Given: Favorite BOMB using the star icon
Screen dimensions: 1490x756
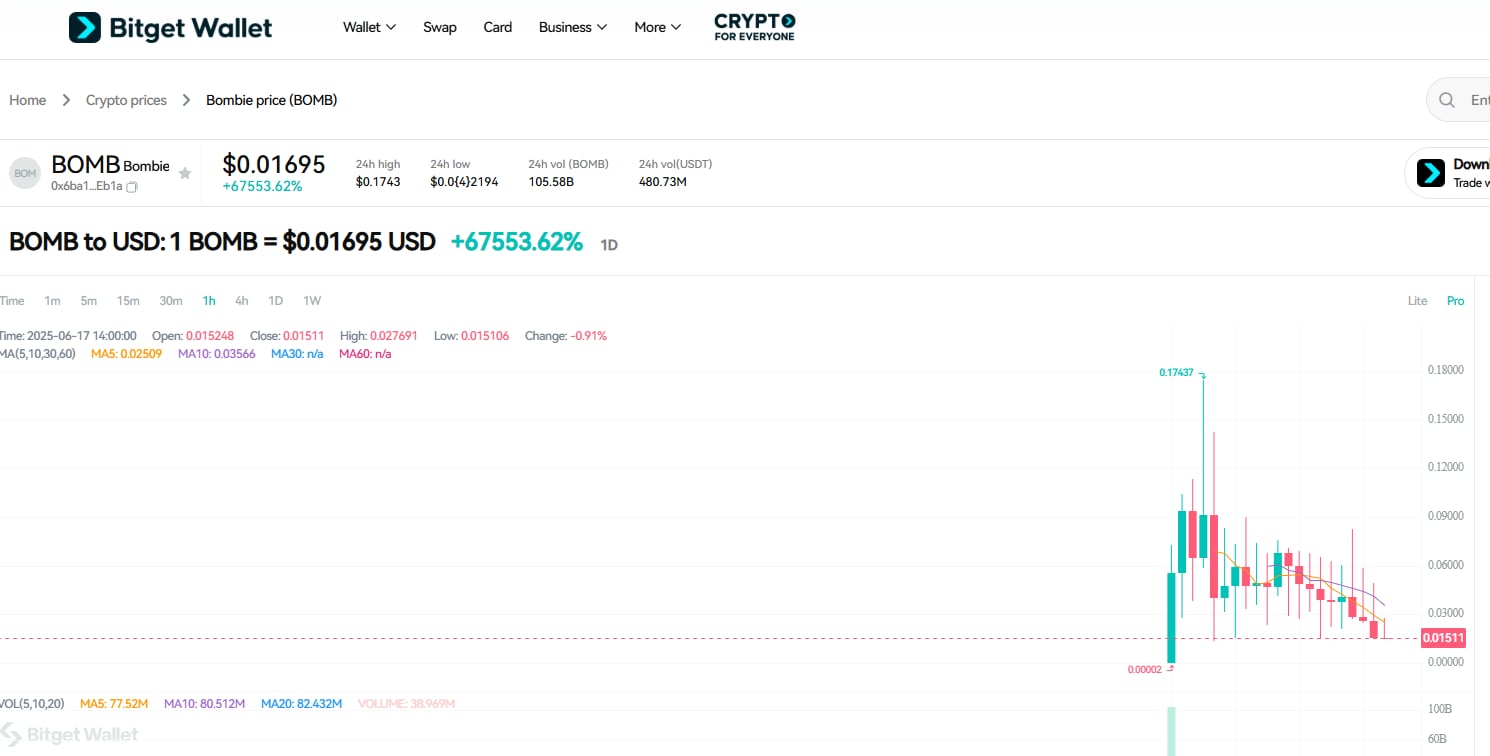Looking at the screenshot, I should point(185,173).
